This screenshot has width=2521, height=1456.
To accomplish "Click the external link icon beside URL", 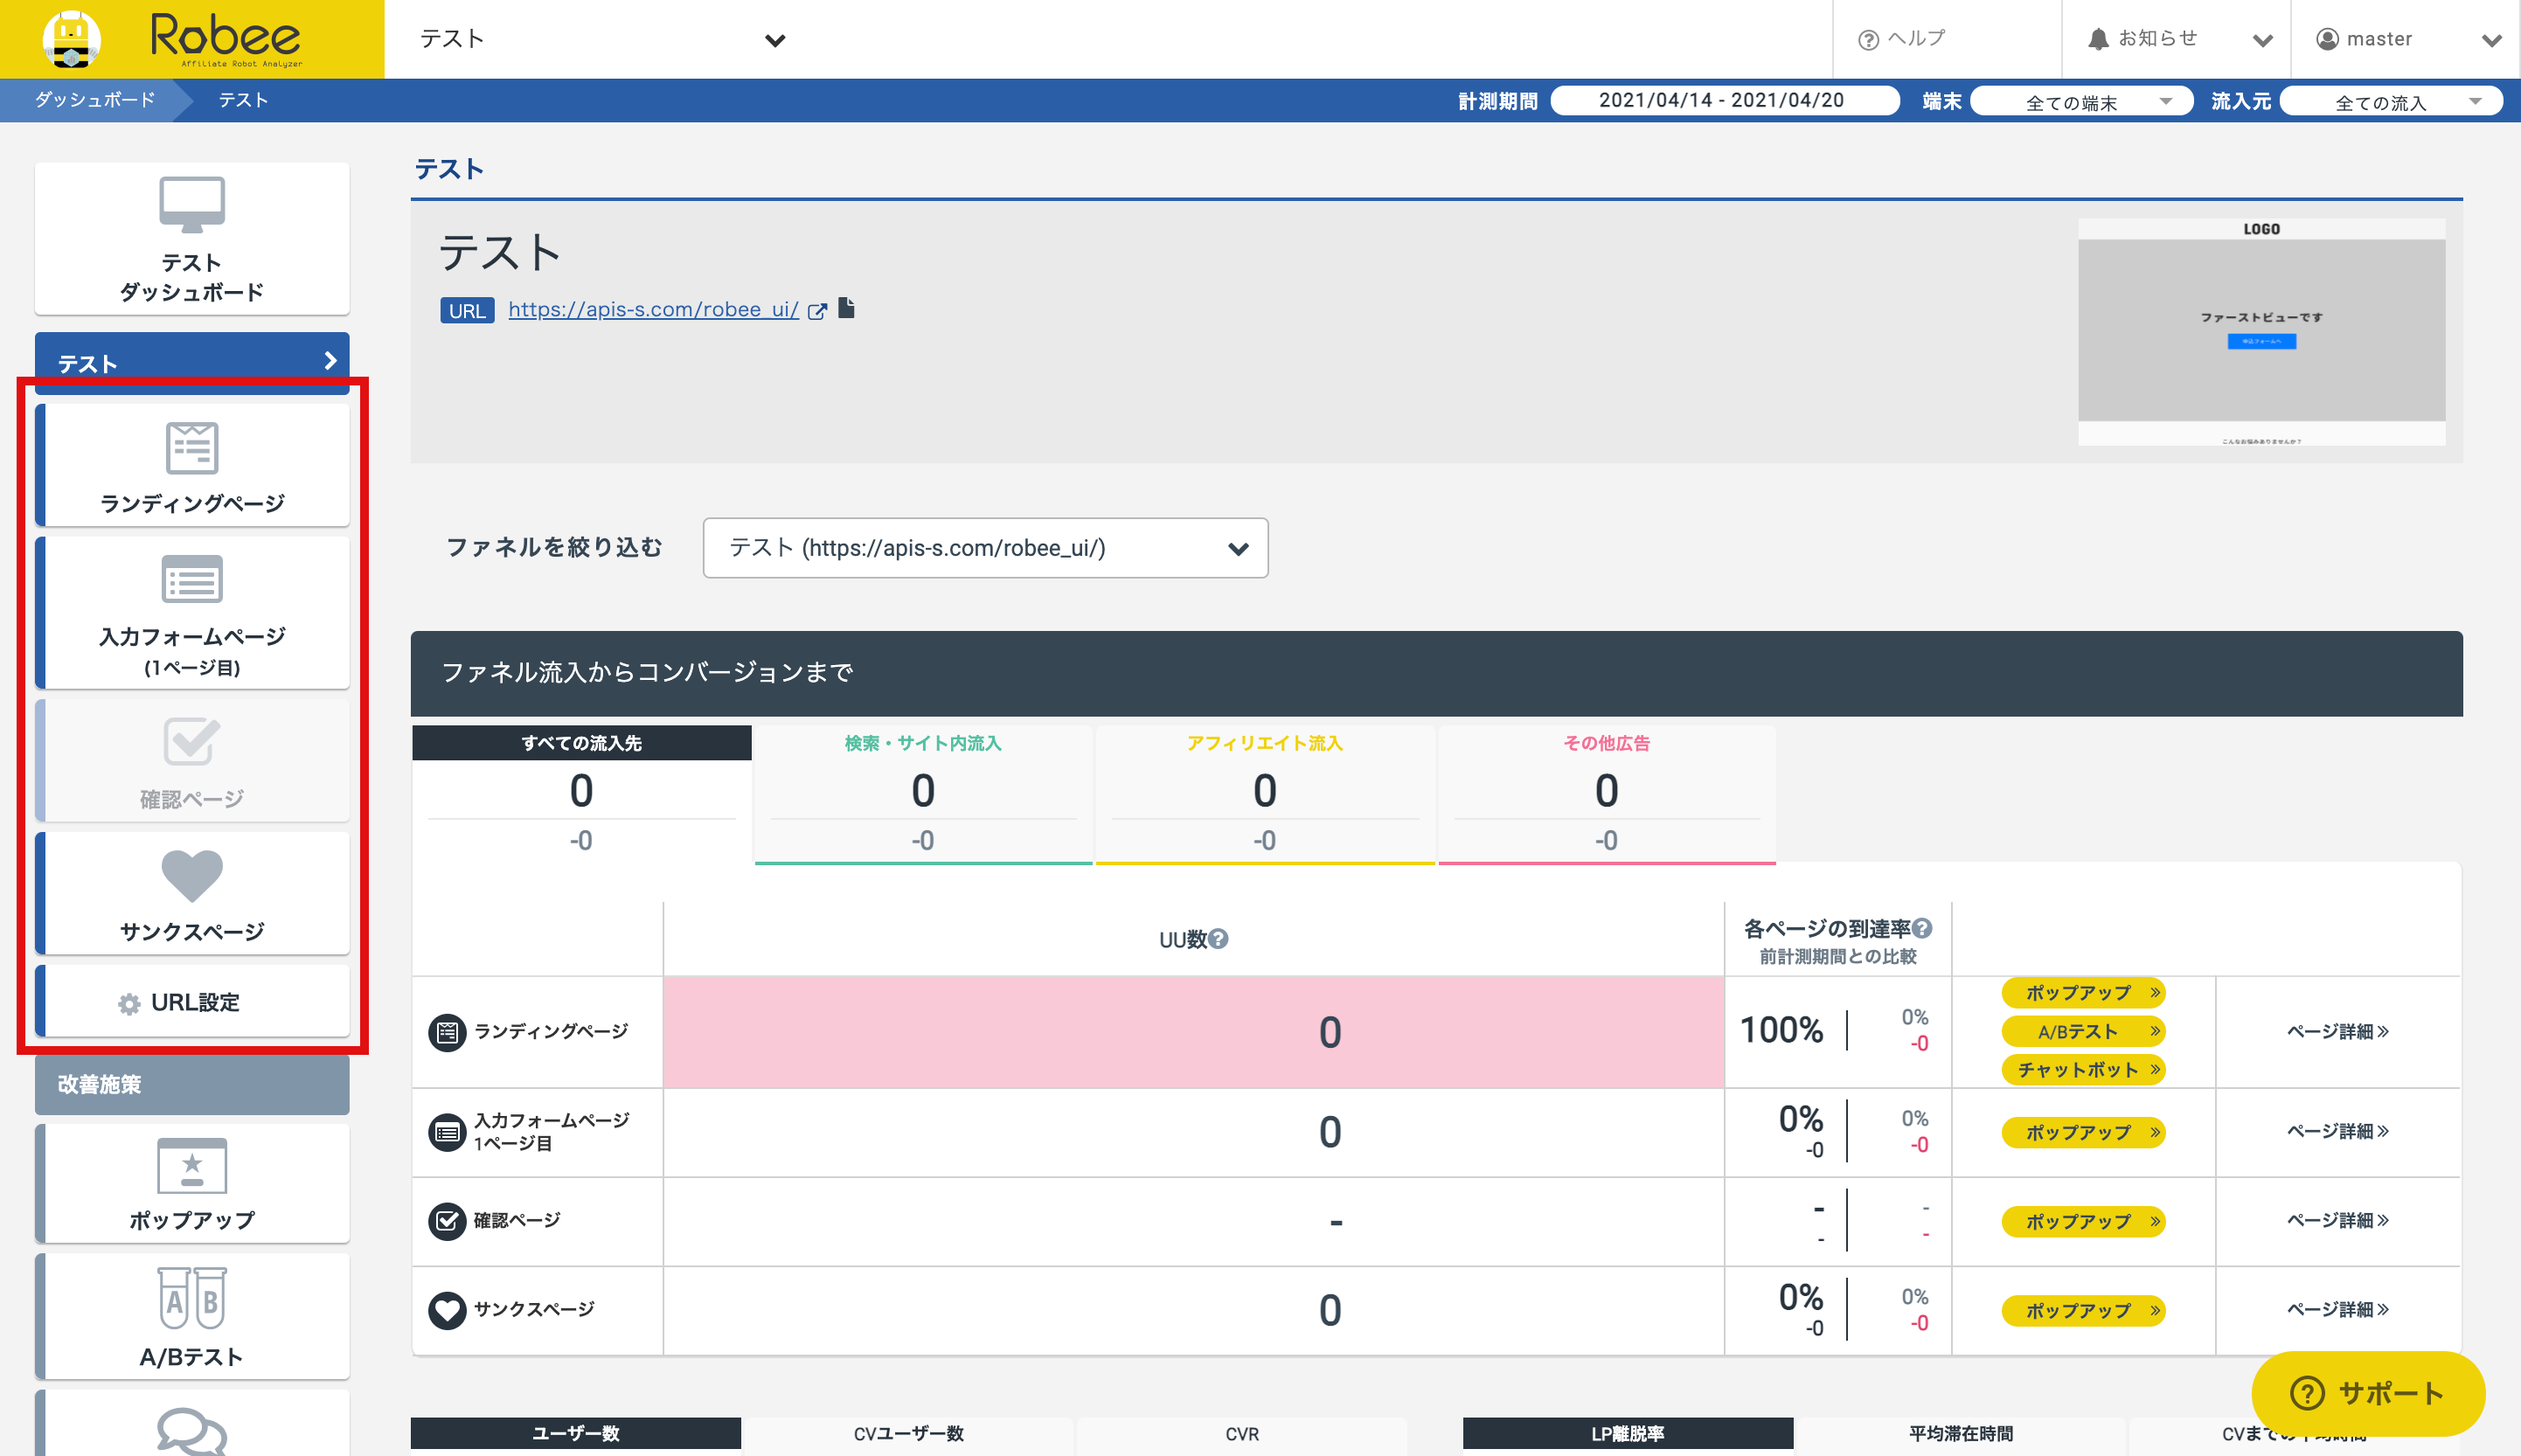I will click(817, 311).
